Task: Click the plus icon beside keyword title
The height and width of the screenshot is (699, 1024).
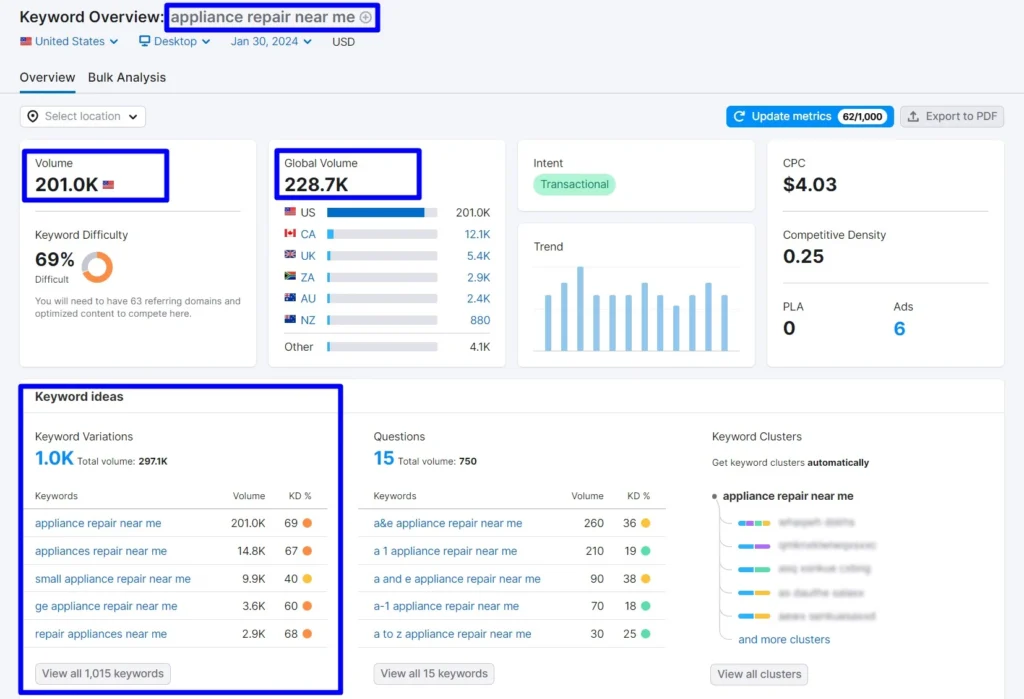Action: 366,17
